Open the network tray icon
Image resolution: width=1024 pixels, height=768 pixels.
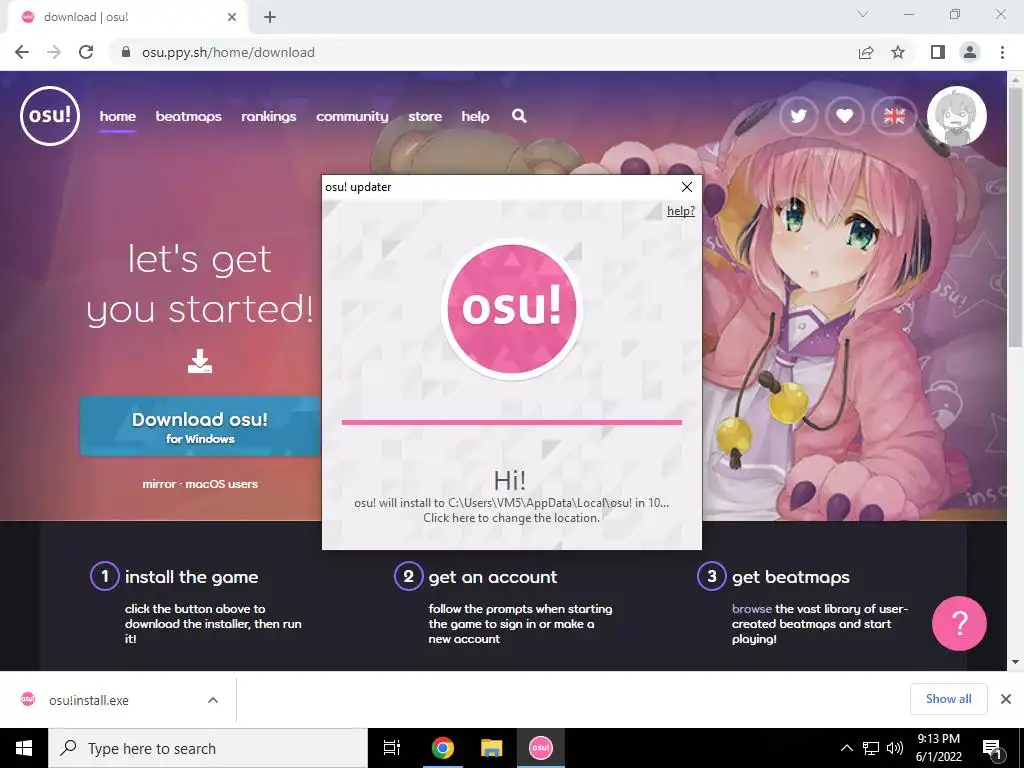[871, 748]
